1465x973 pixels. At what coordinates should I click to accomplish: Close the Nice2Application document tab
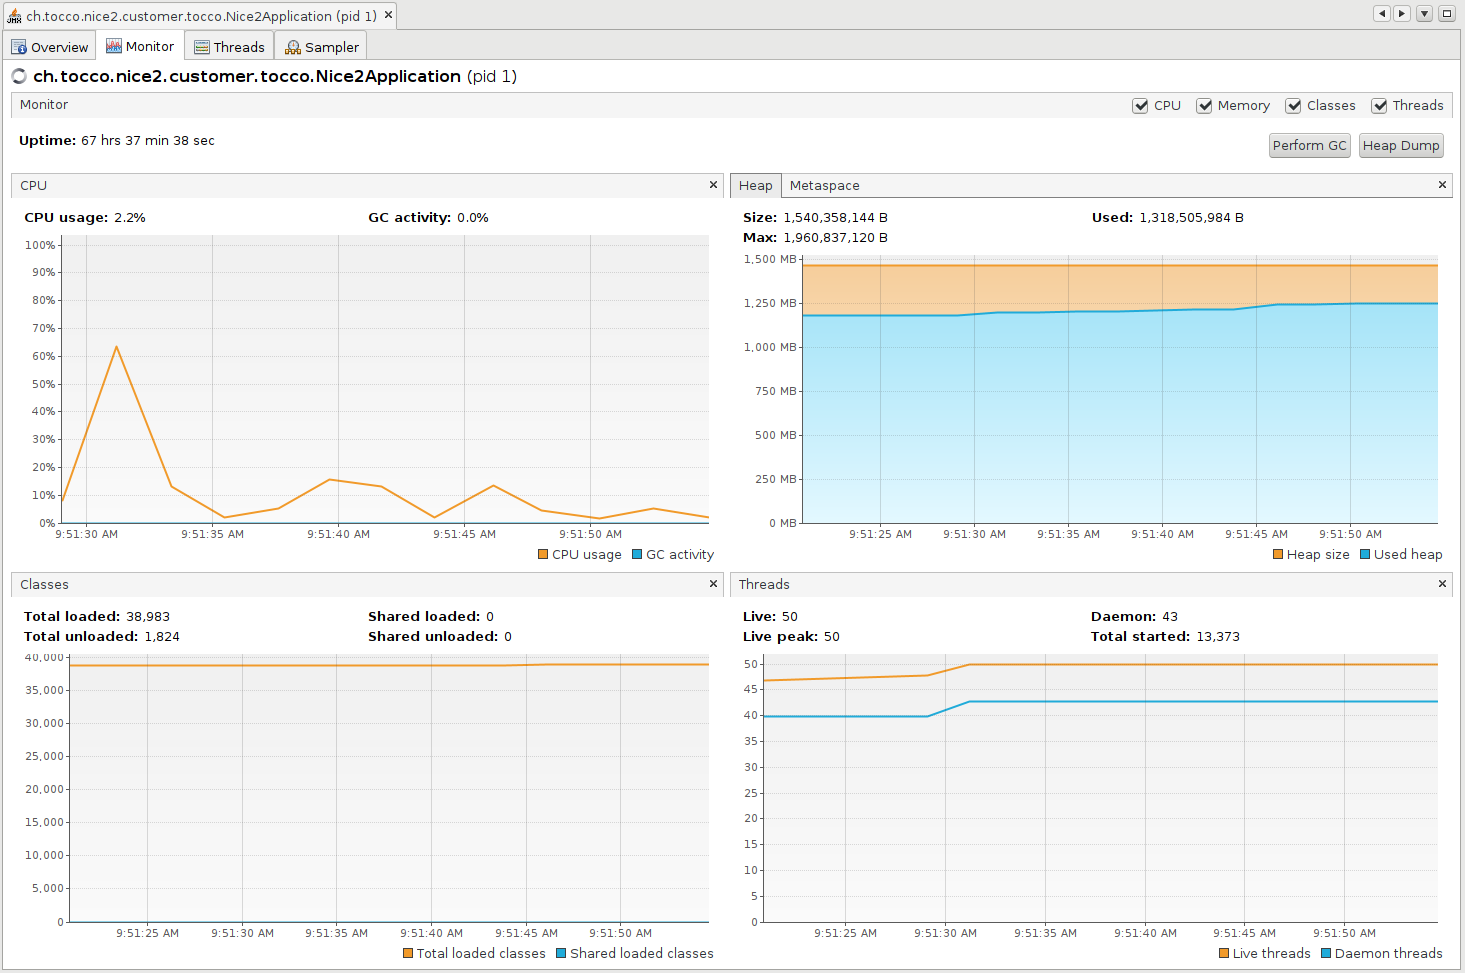point(388,15)
